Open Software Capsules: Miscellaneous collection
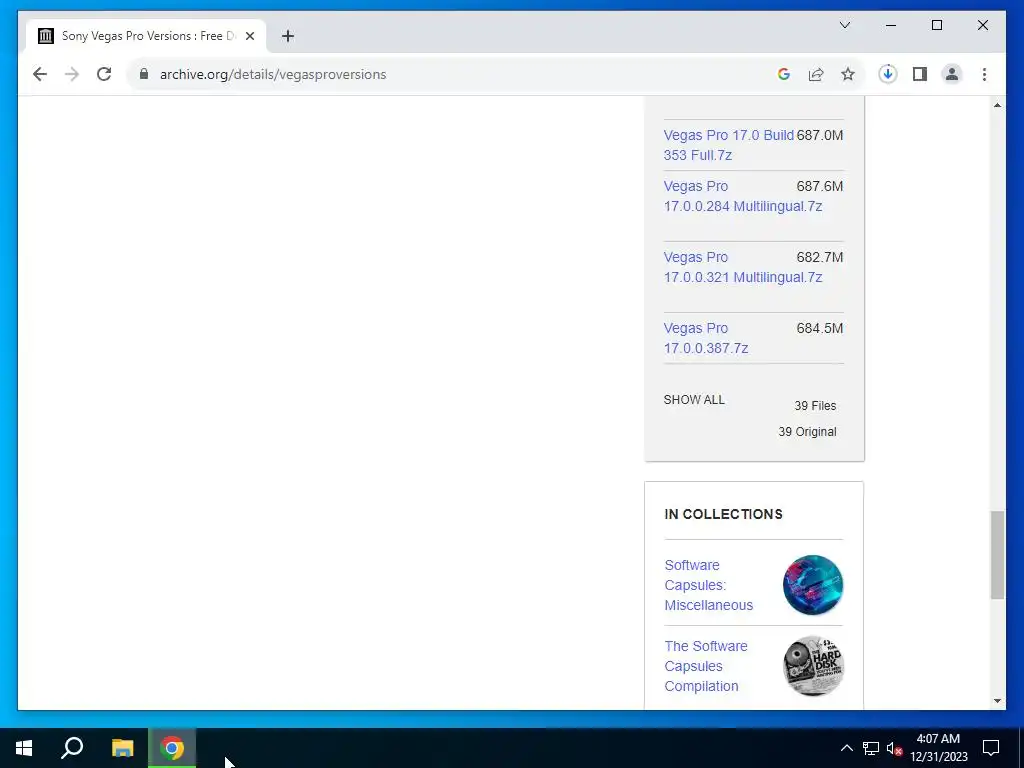Viewport: 1024px width, 768px height. (709, 585)
